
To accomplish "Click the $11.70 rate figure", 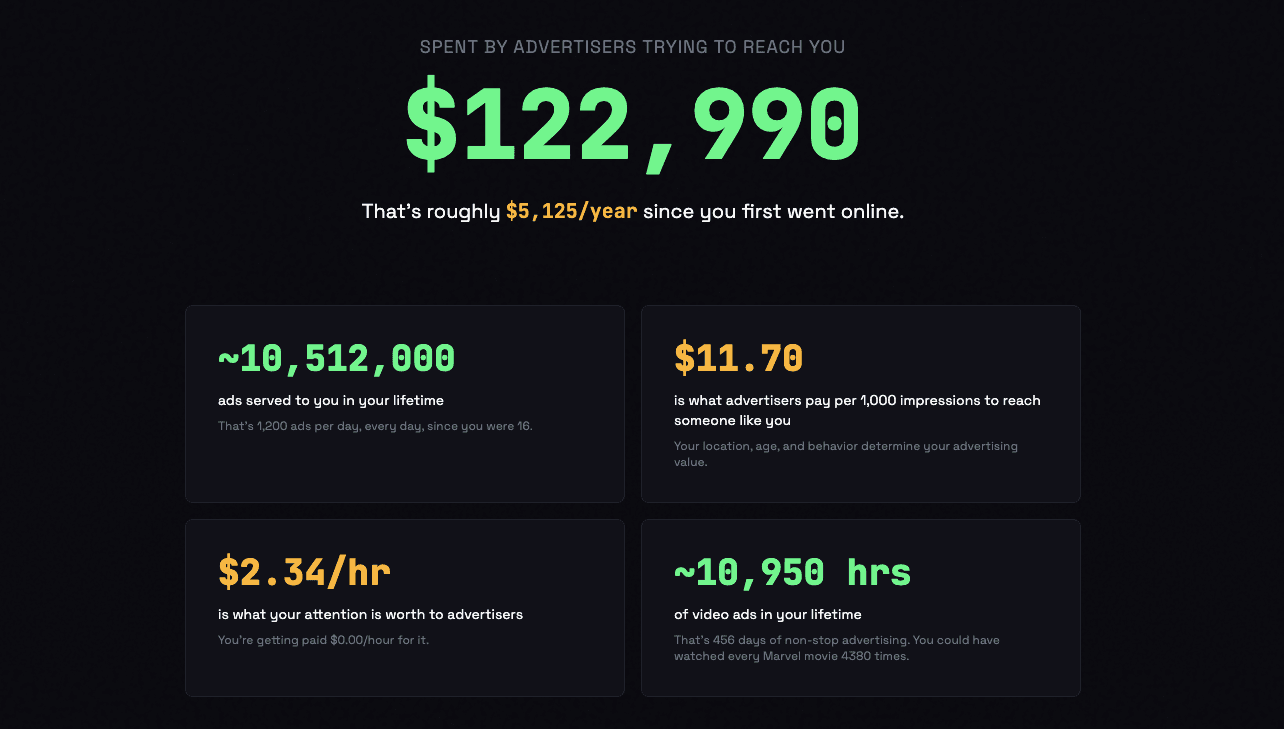I will click(738, 358).
